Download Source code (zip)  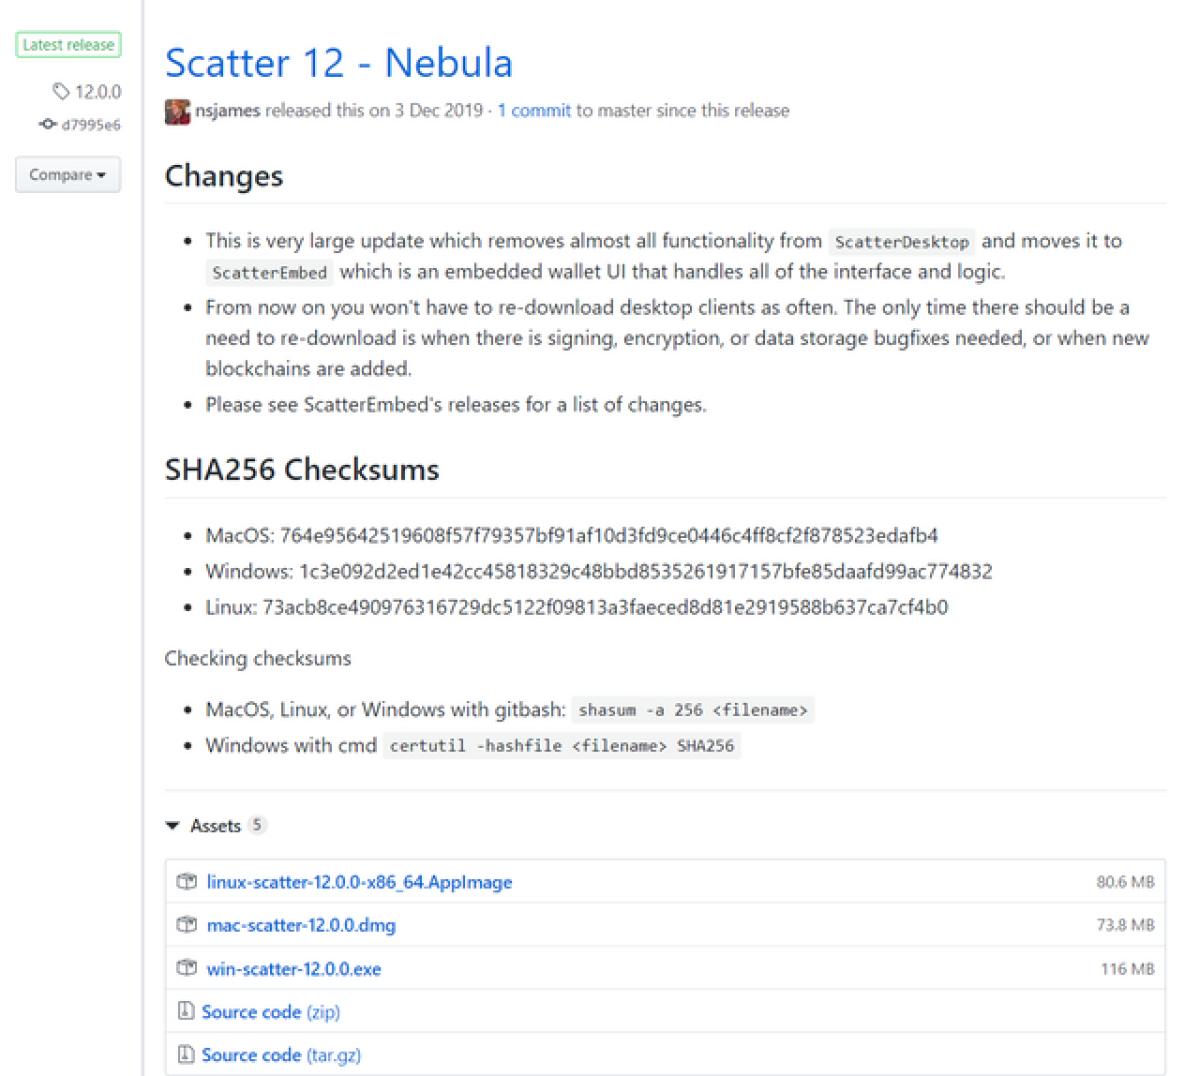271,1012
